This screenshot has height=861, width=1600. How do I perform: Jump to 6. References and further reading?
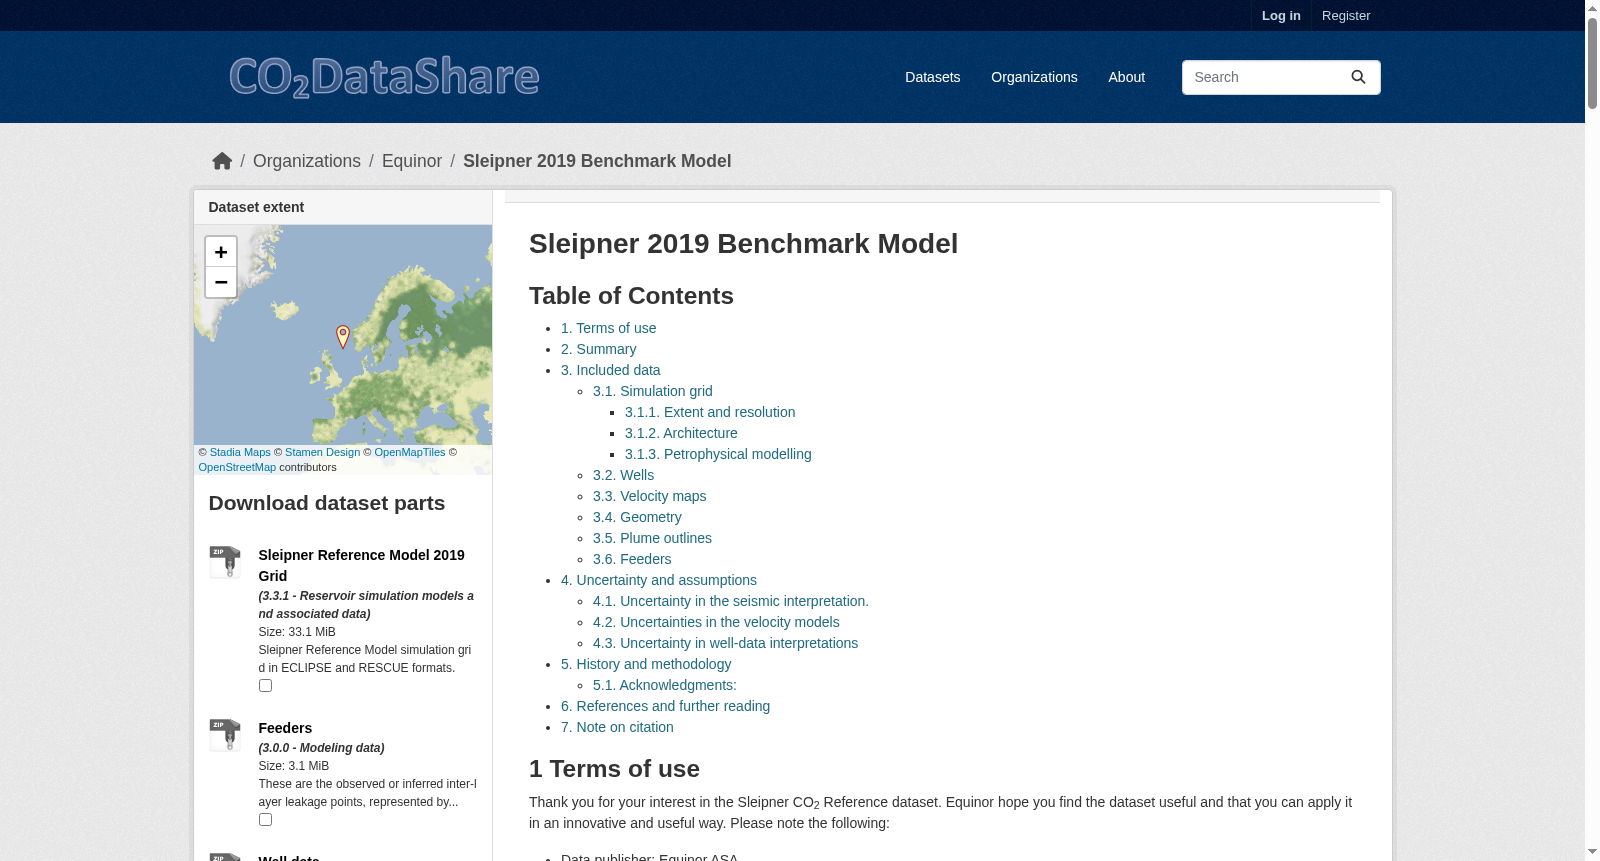665,706
